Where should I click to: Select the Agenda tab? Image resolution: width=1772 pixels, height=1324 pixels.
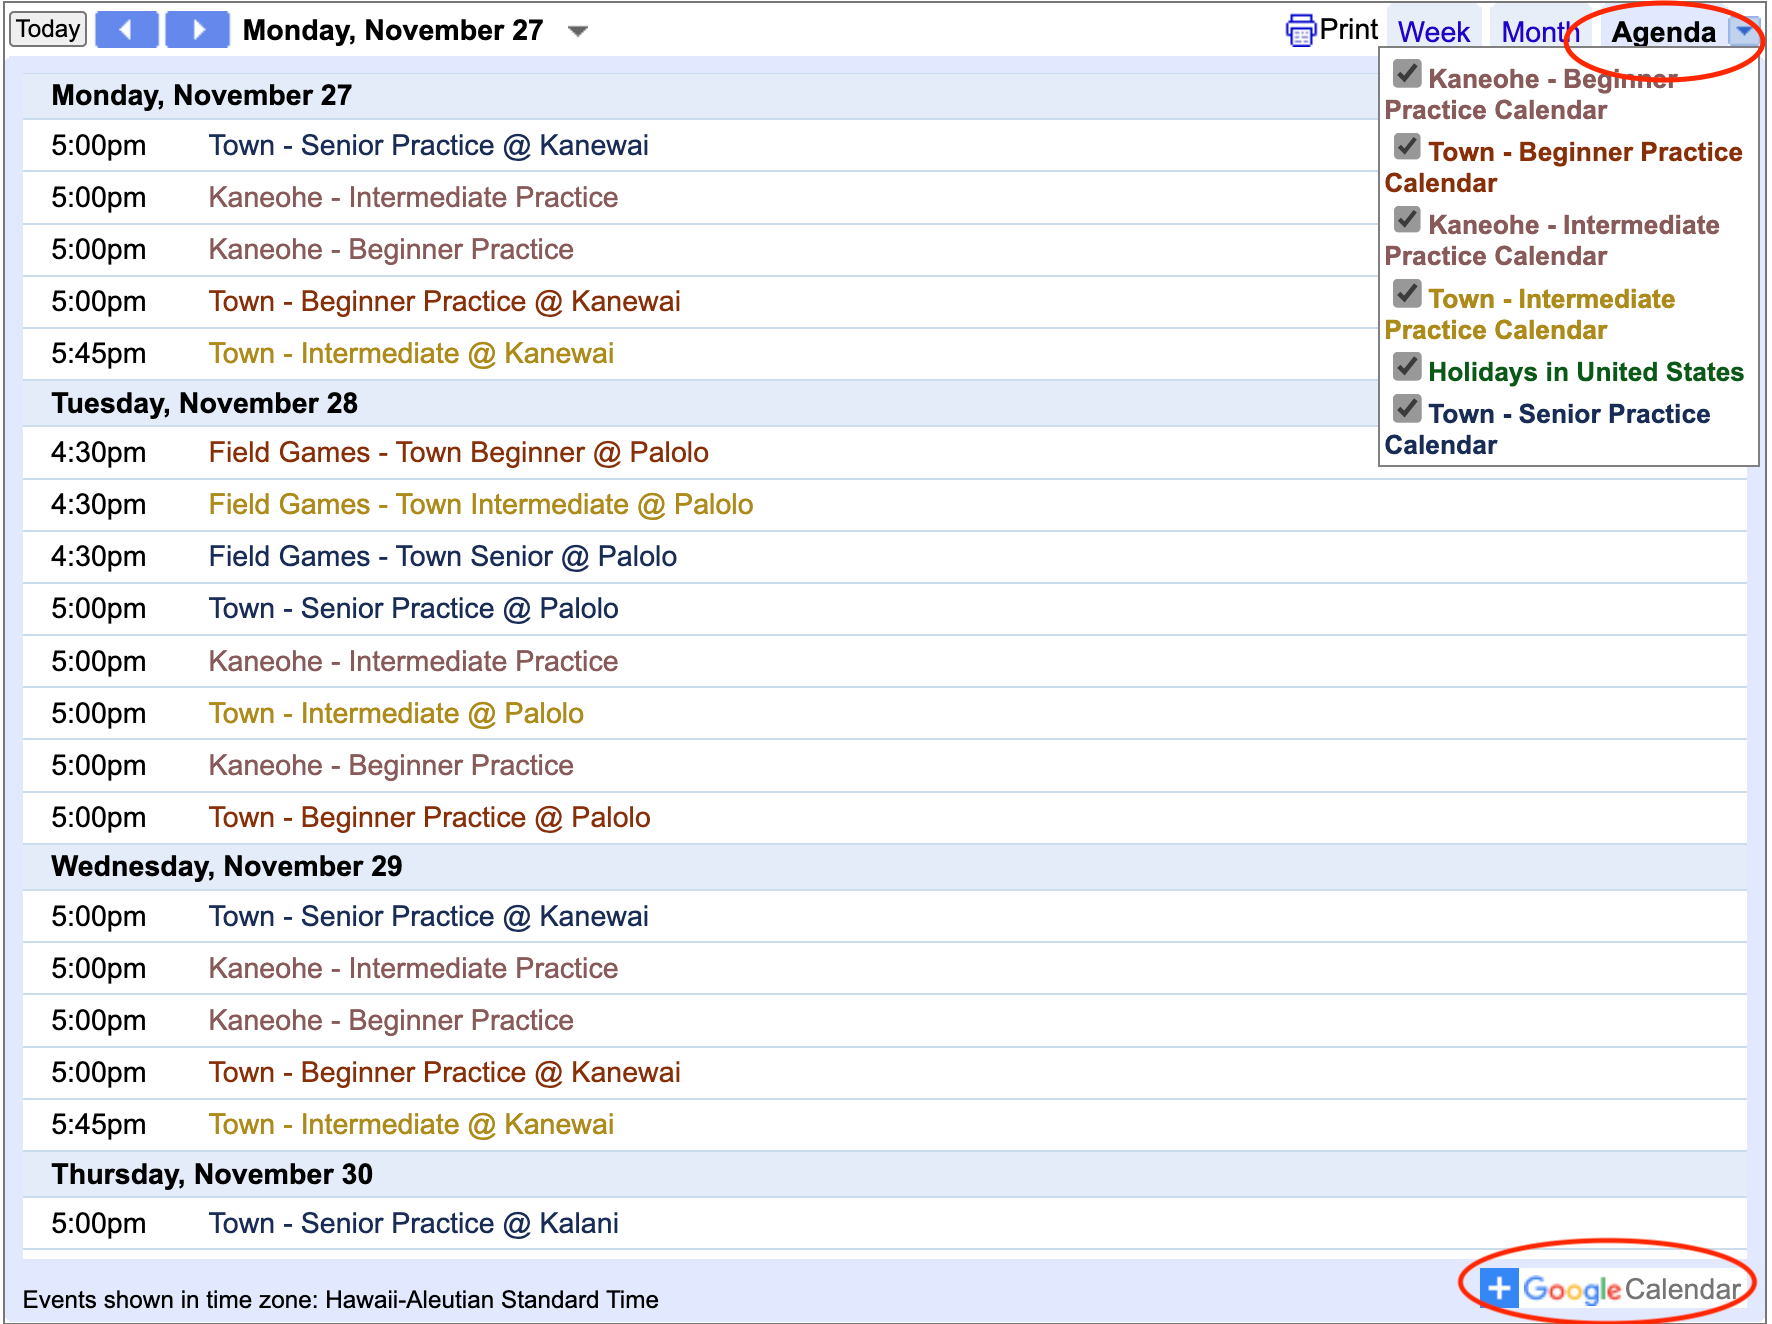(x=1662, y=32)
